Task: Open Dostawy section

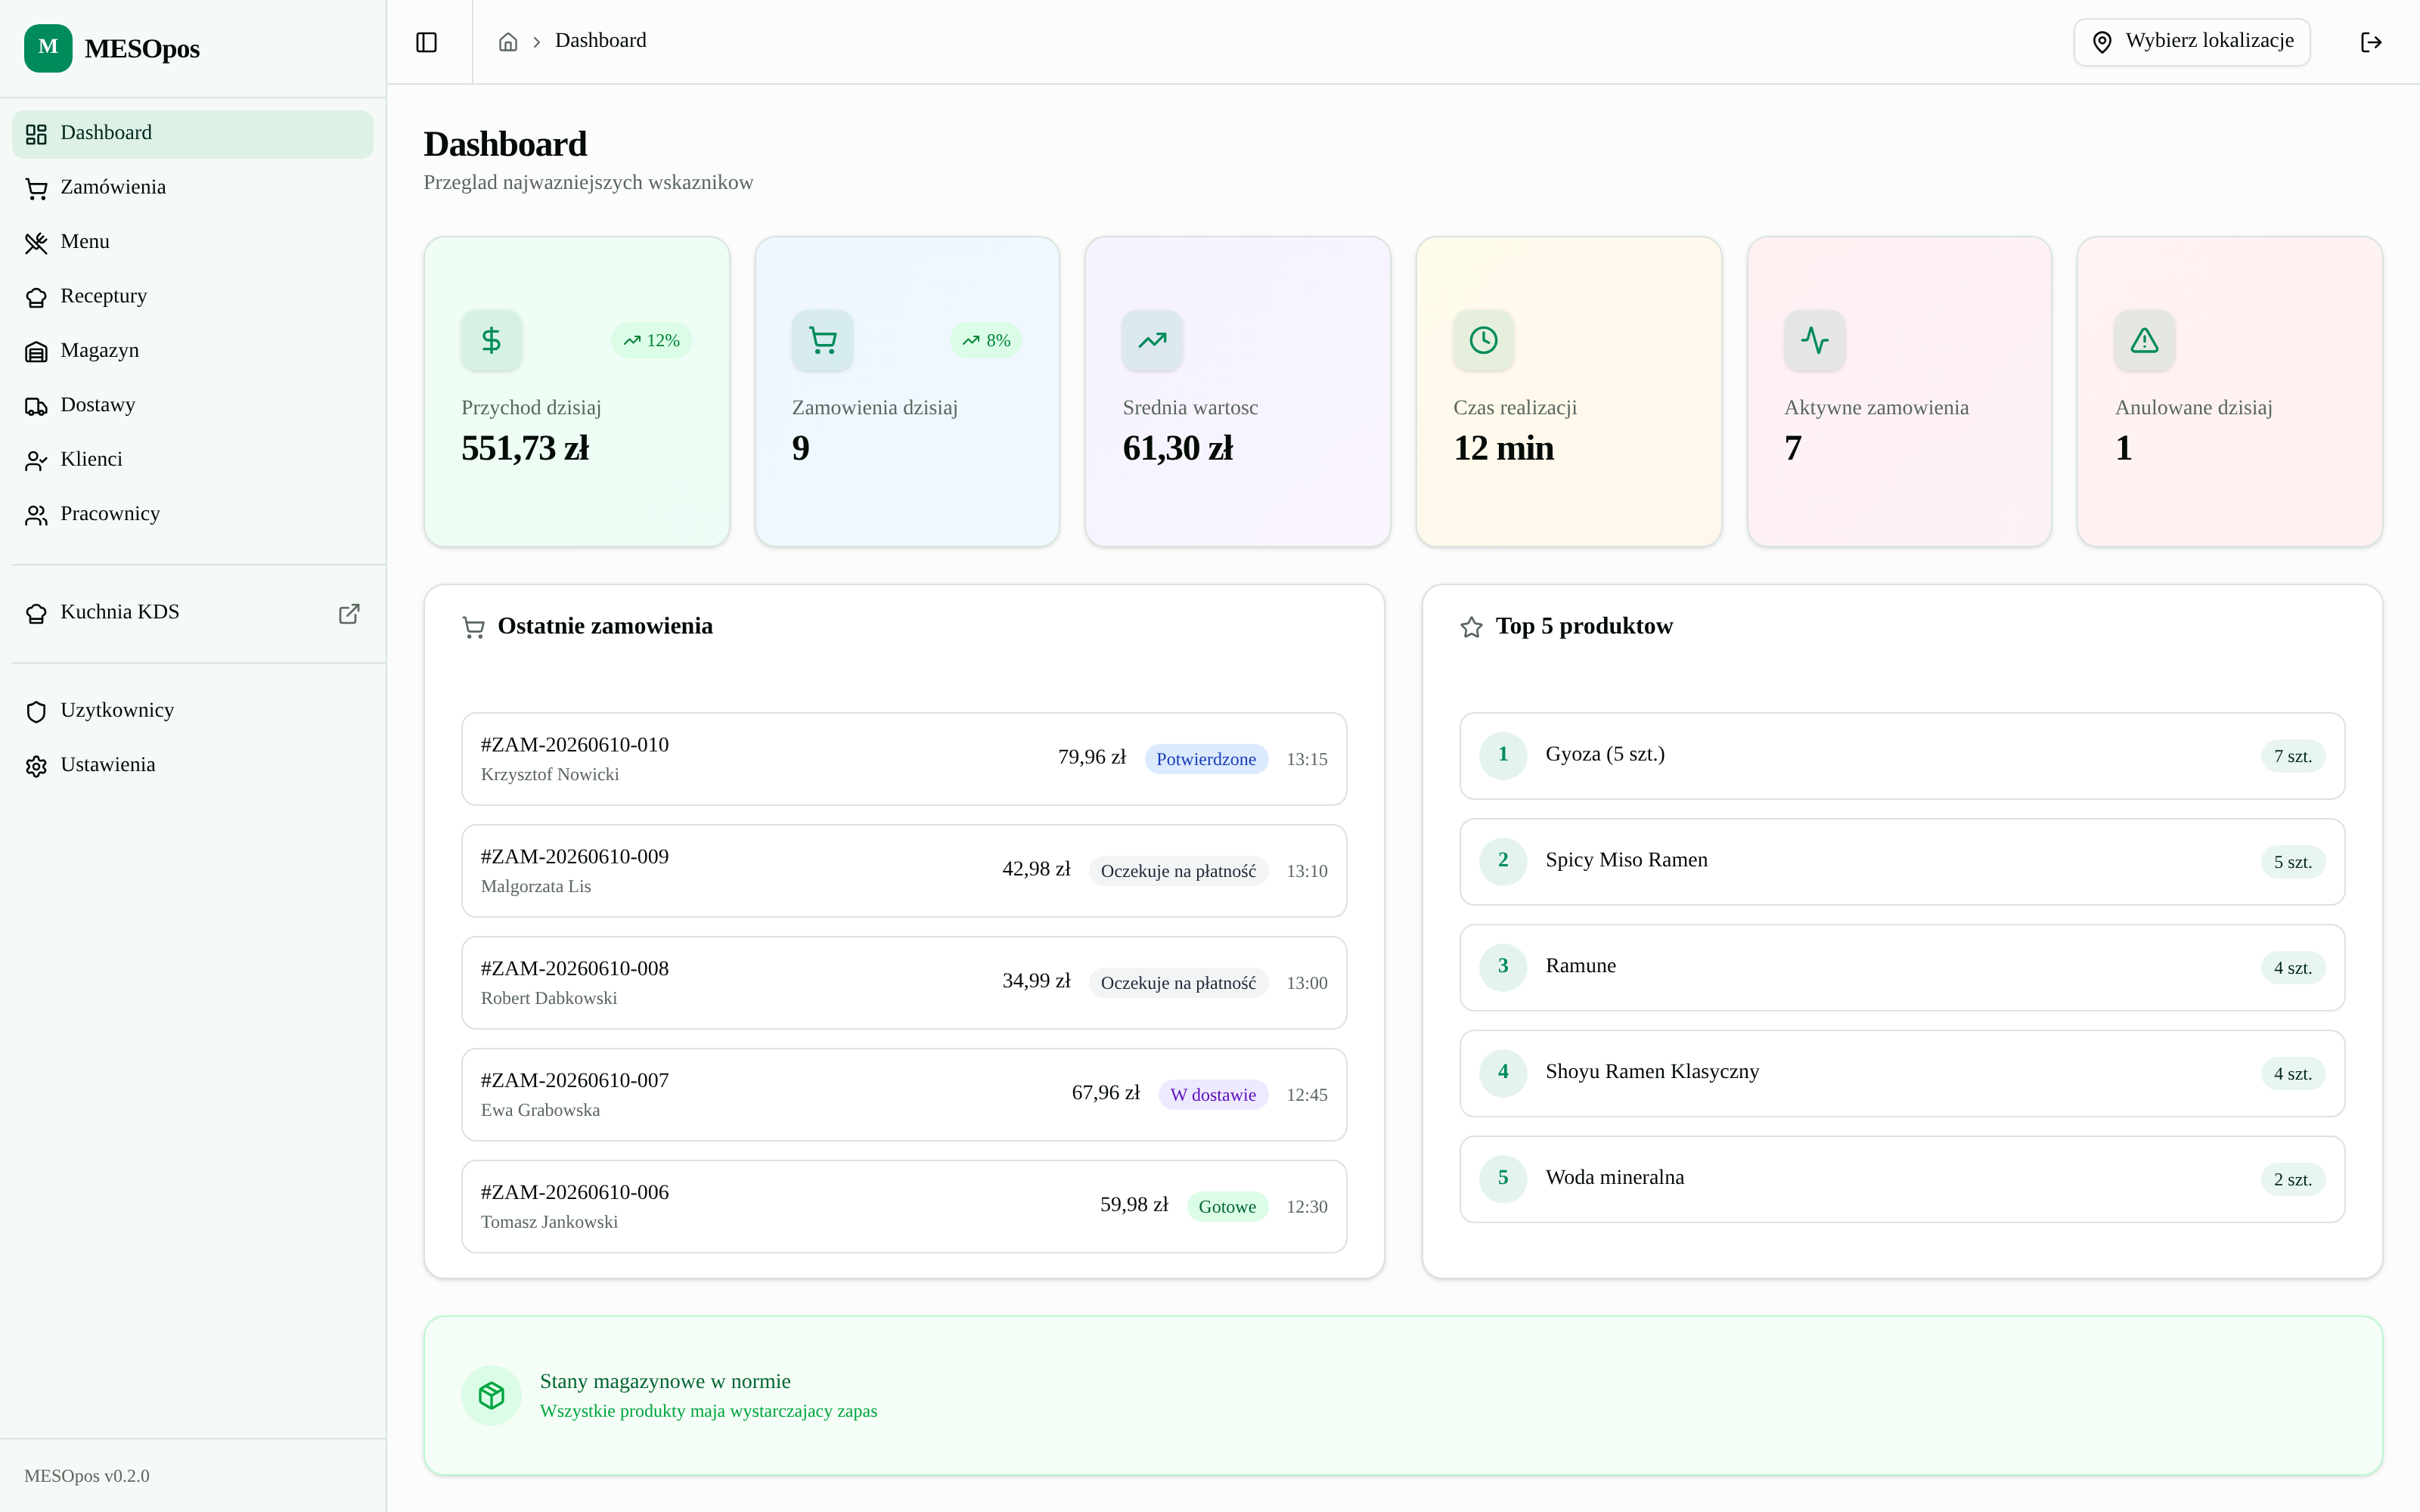Action: pyautogui.click(x=192, y=406)
